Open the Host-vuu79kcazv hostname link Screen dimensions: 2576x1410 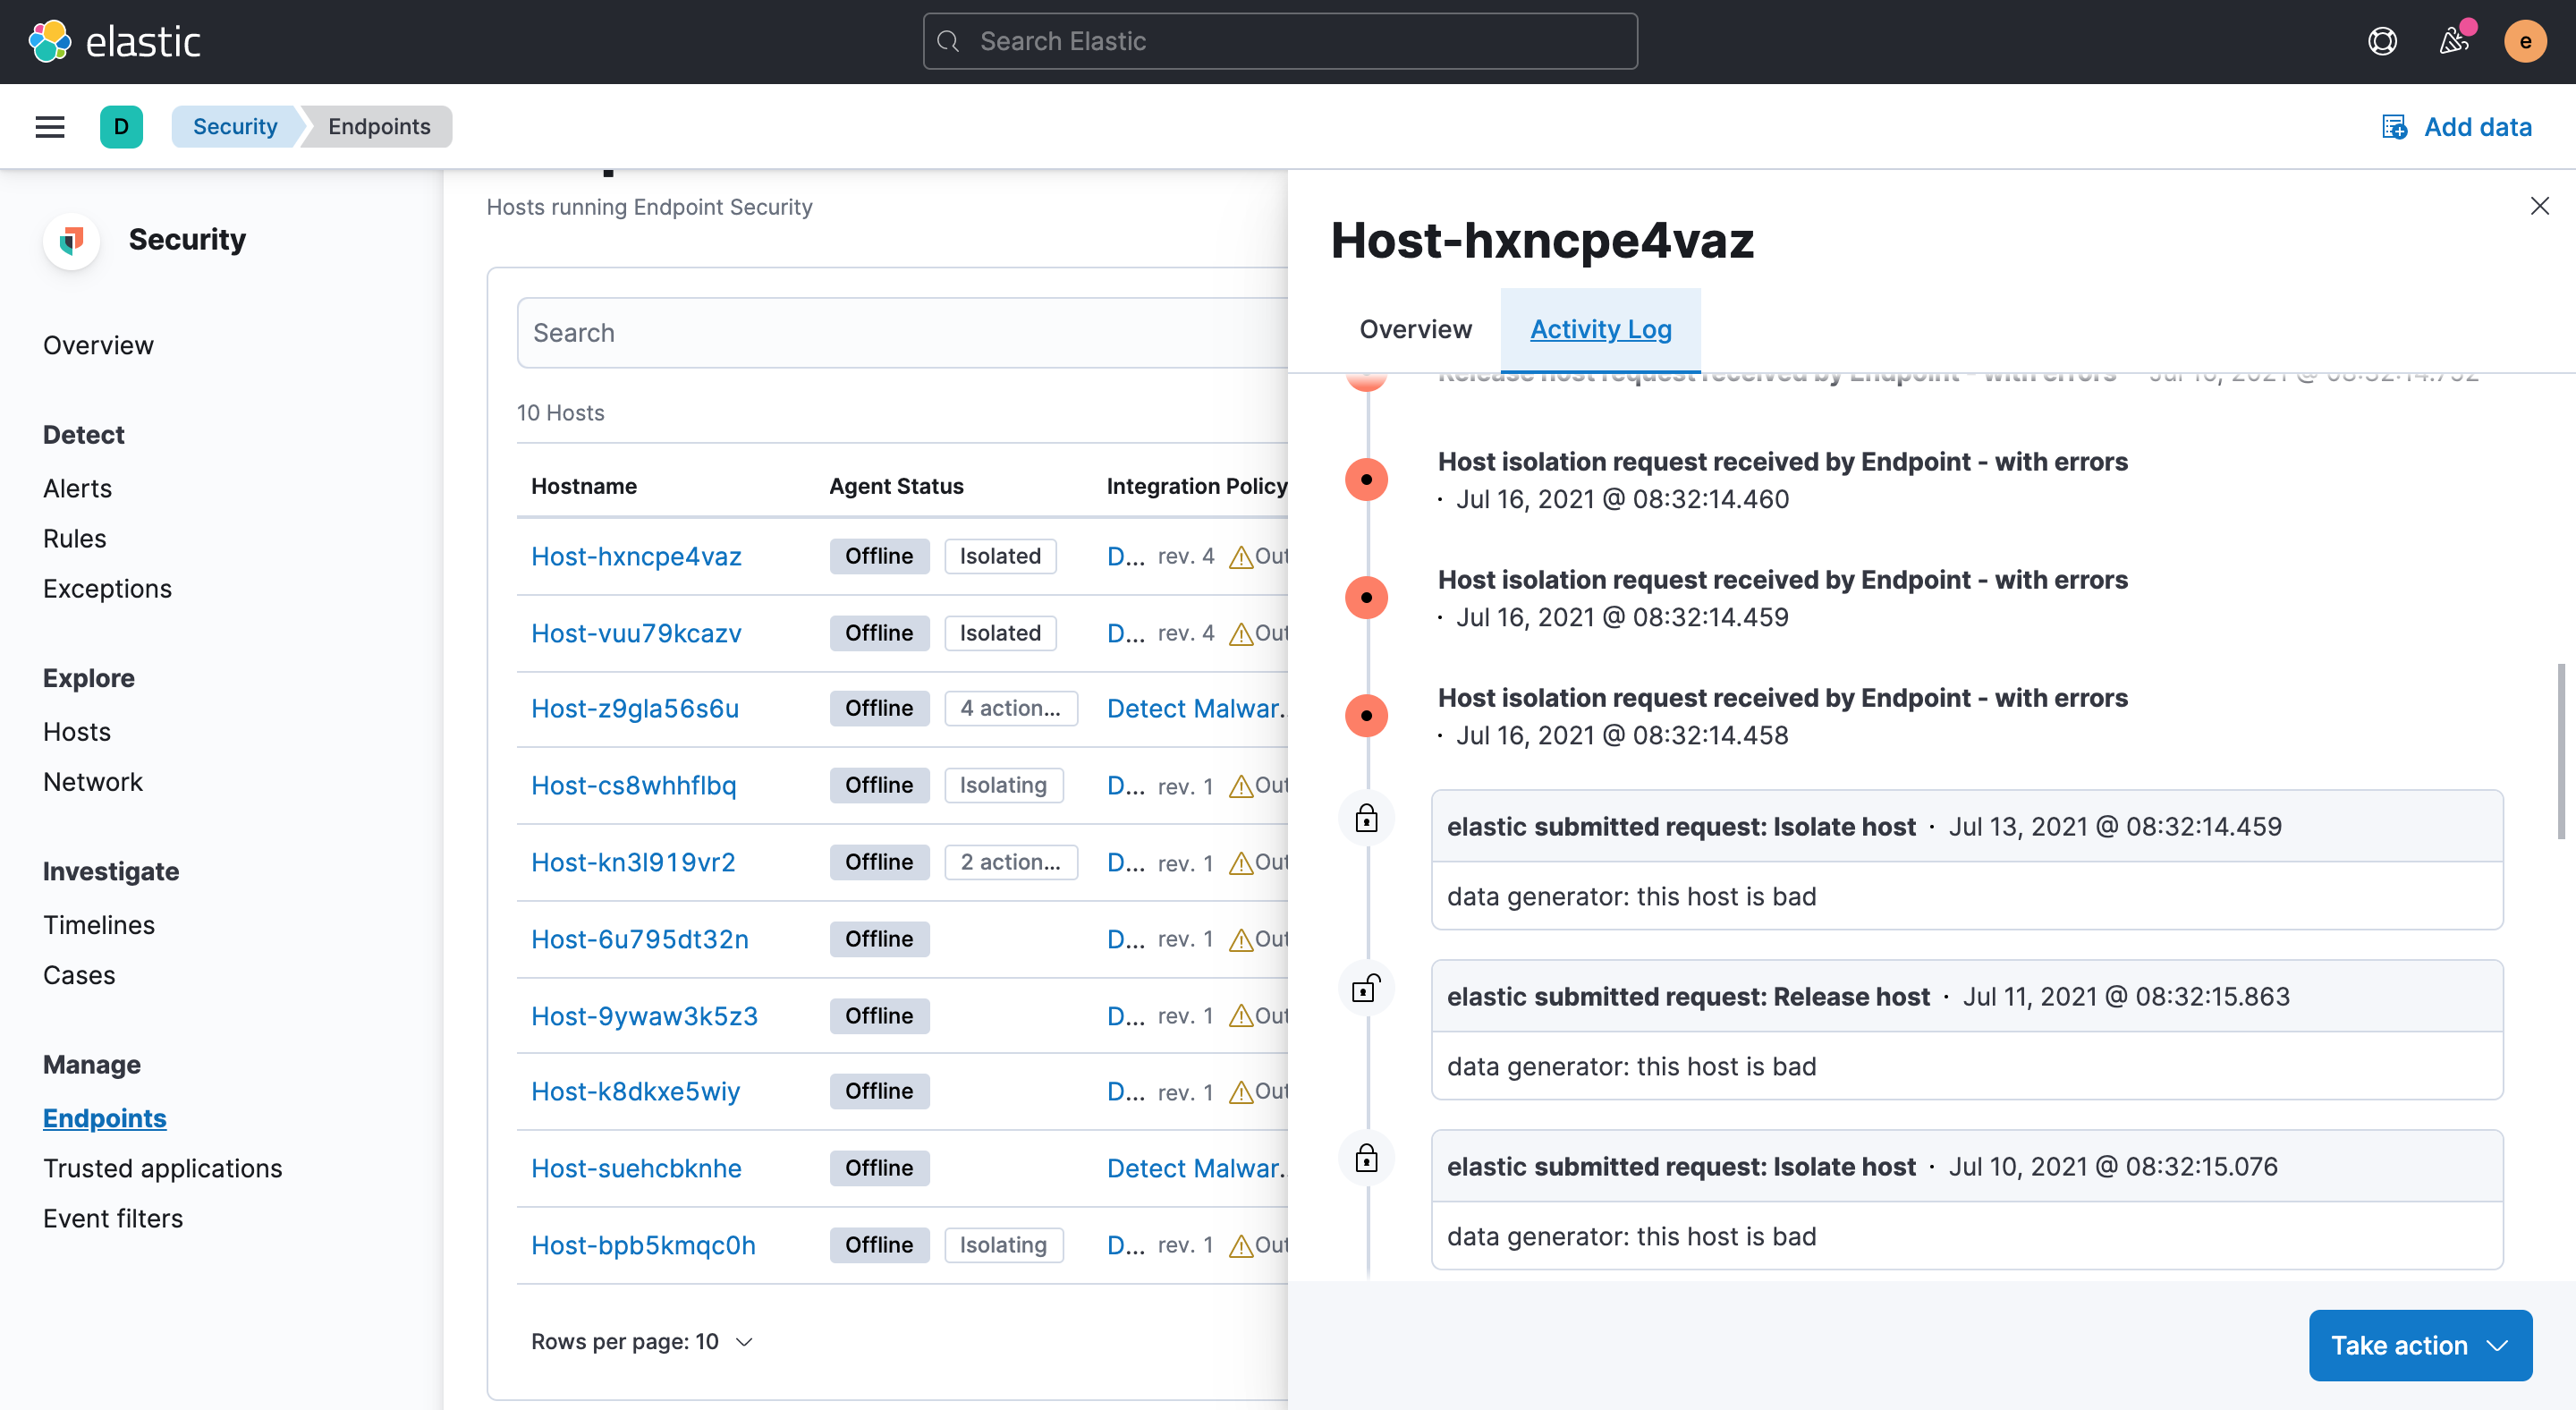pyautogui.click(x=636, y=633)
